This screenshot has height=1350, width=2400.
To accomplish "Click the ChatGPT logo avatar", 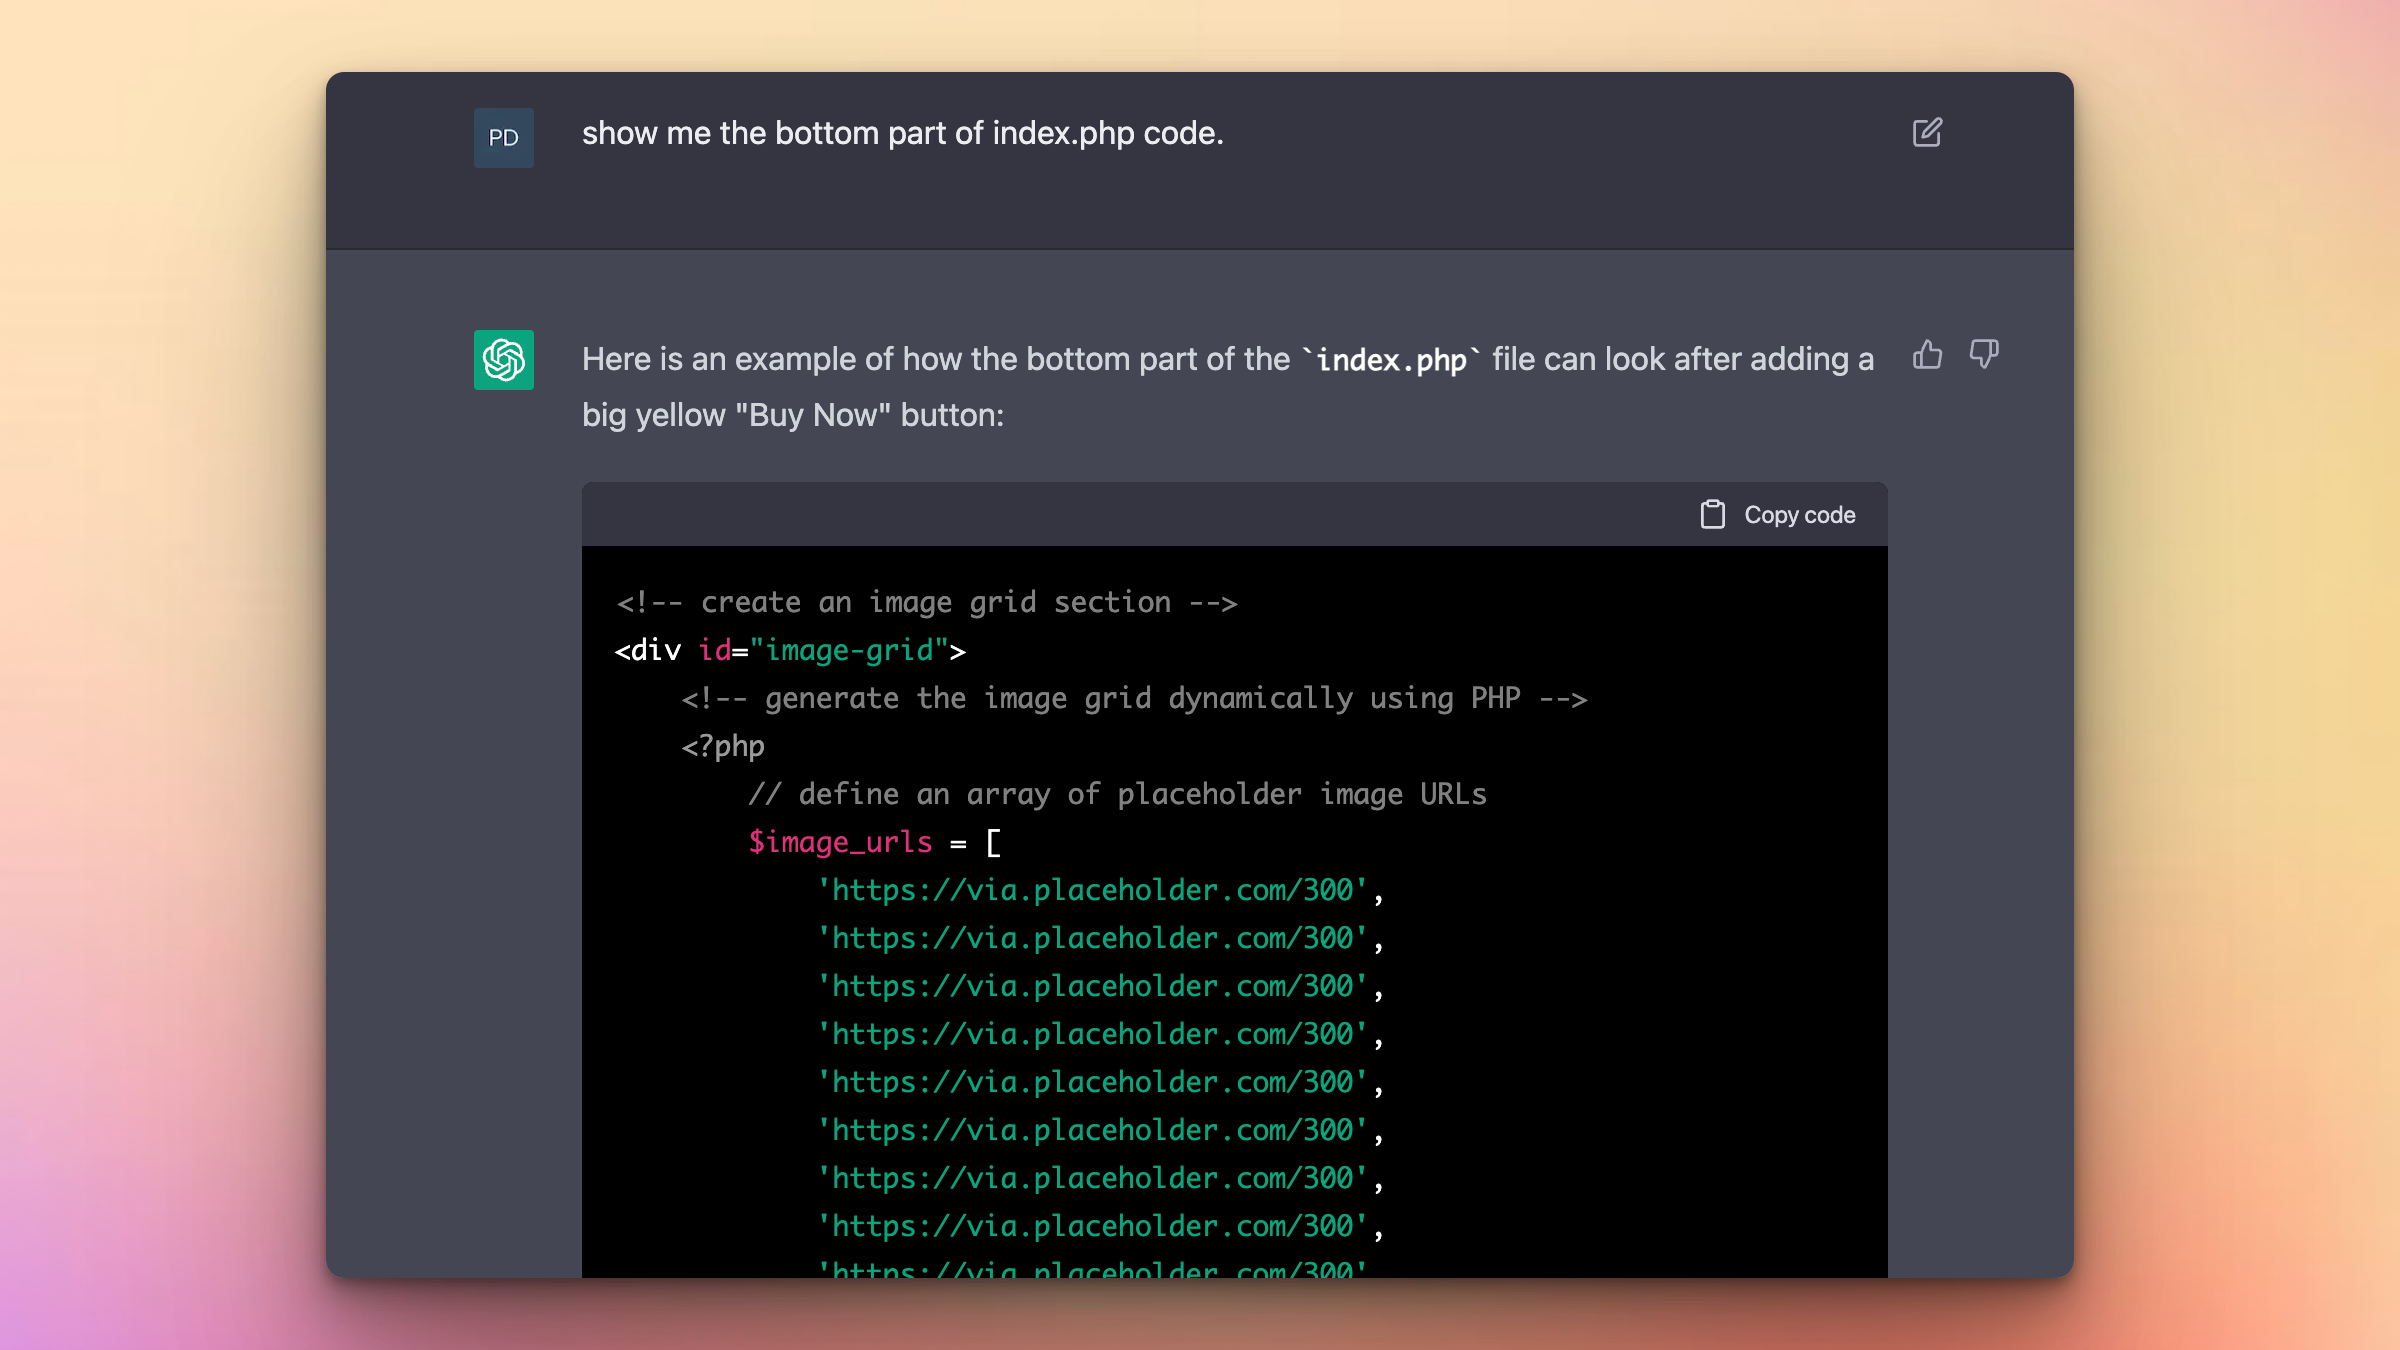I will pyautogui.click(x=503, y=360).
